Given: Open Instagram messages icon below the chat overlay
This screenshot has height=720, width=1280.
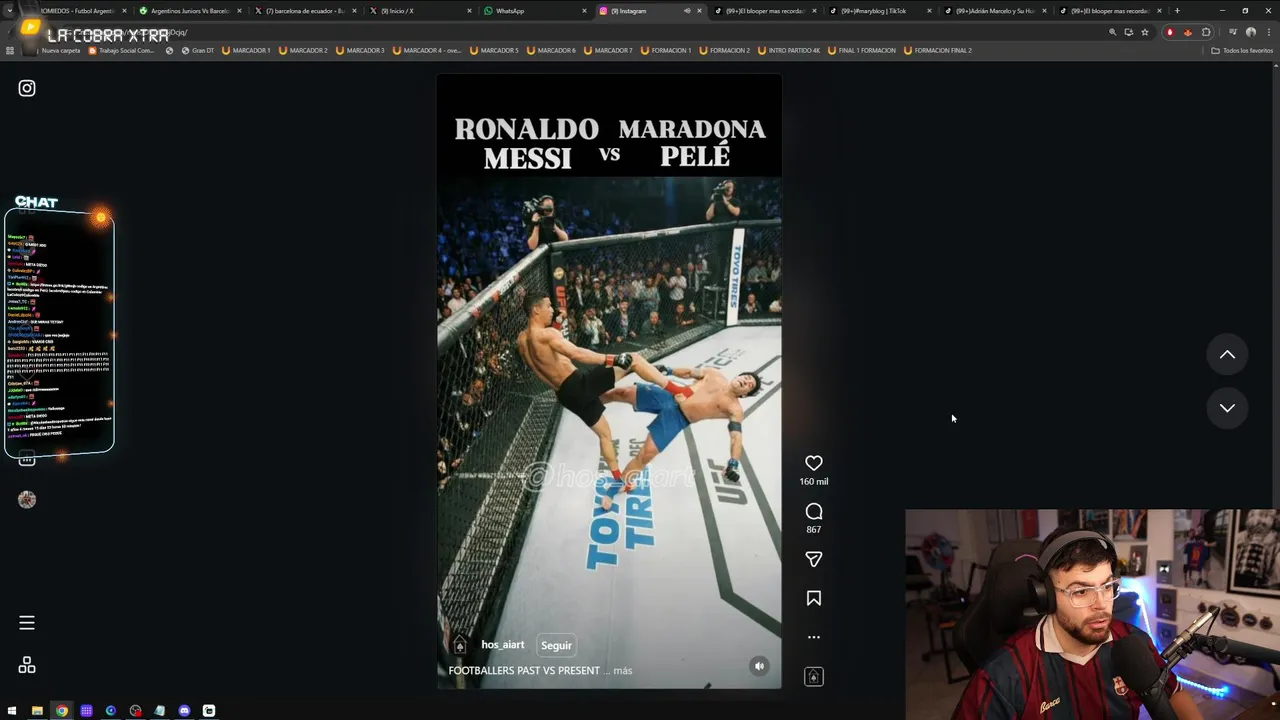Looking at the screenshot, I should 27,459.
